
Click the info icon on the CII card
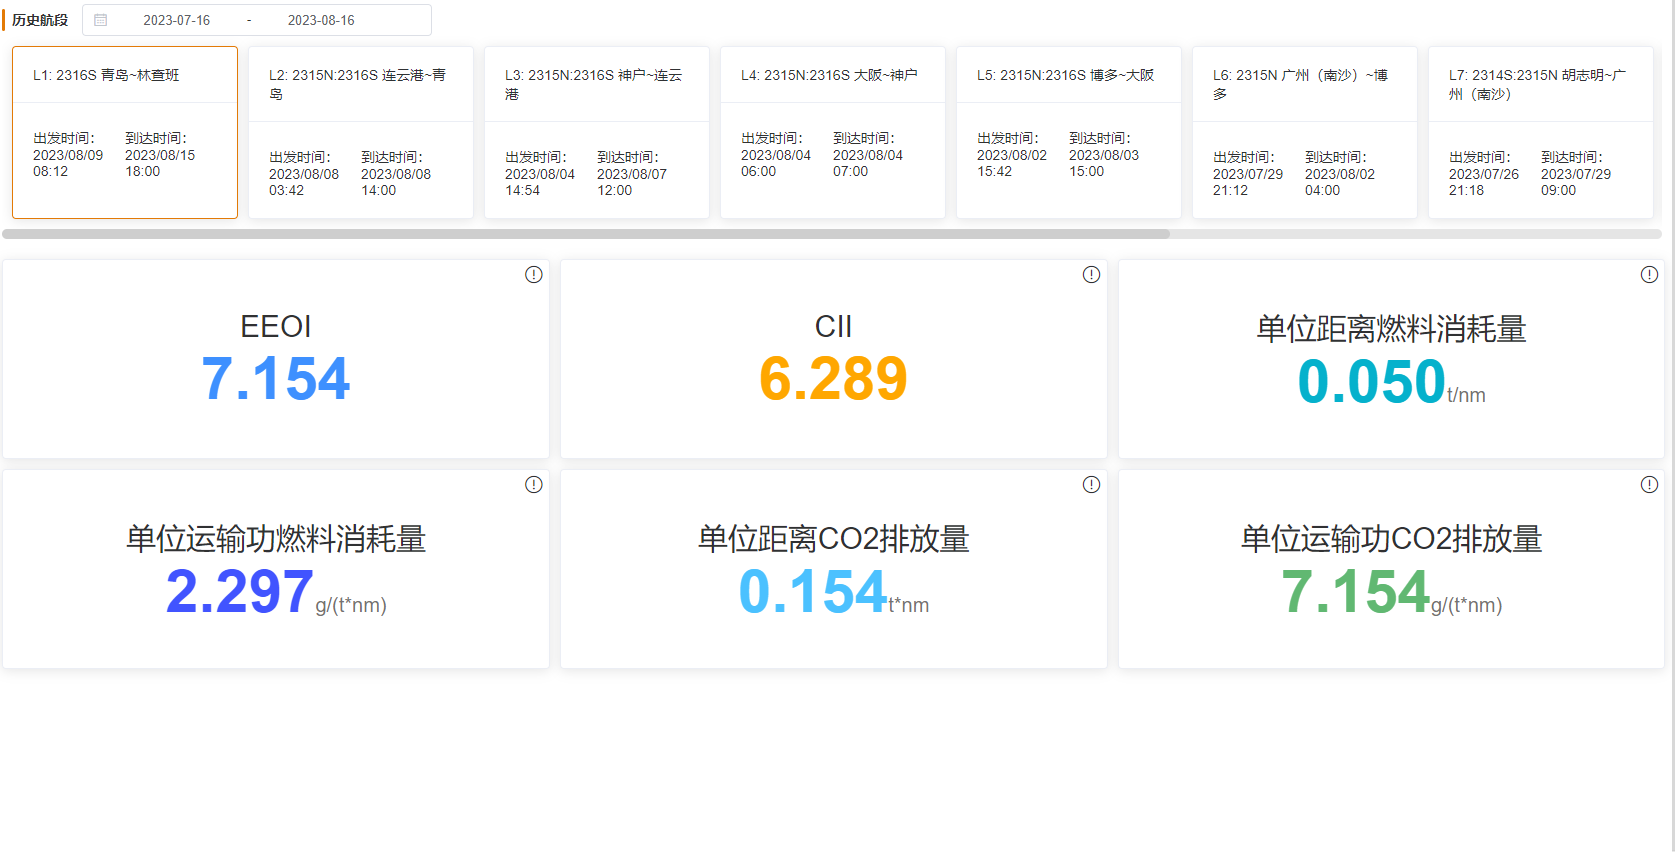tap(1091, 275)
